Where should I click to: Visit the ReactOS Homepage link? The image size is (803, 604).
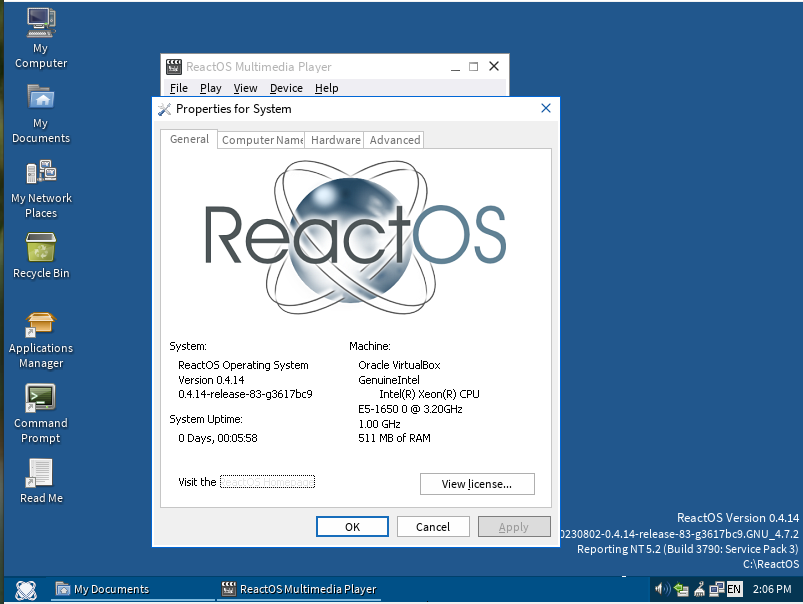tap(267, 482)
